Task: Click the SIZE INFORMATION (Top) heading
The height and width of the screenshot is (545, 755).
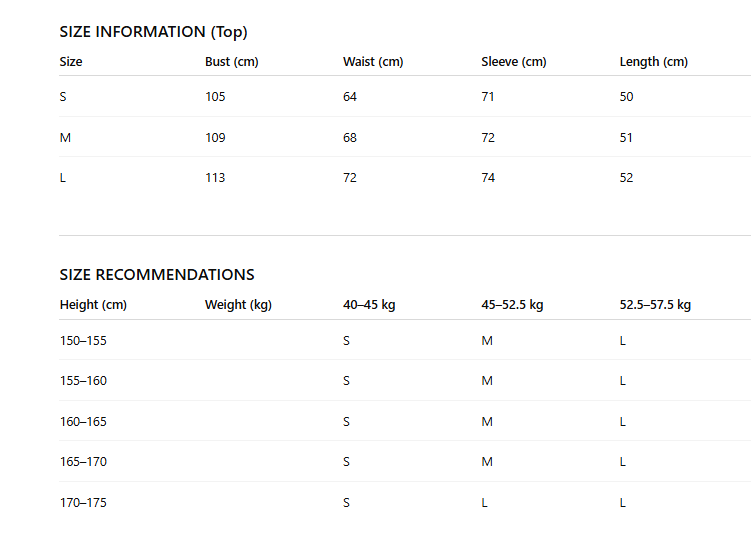Action: point(153,32)
